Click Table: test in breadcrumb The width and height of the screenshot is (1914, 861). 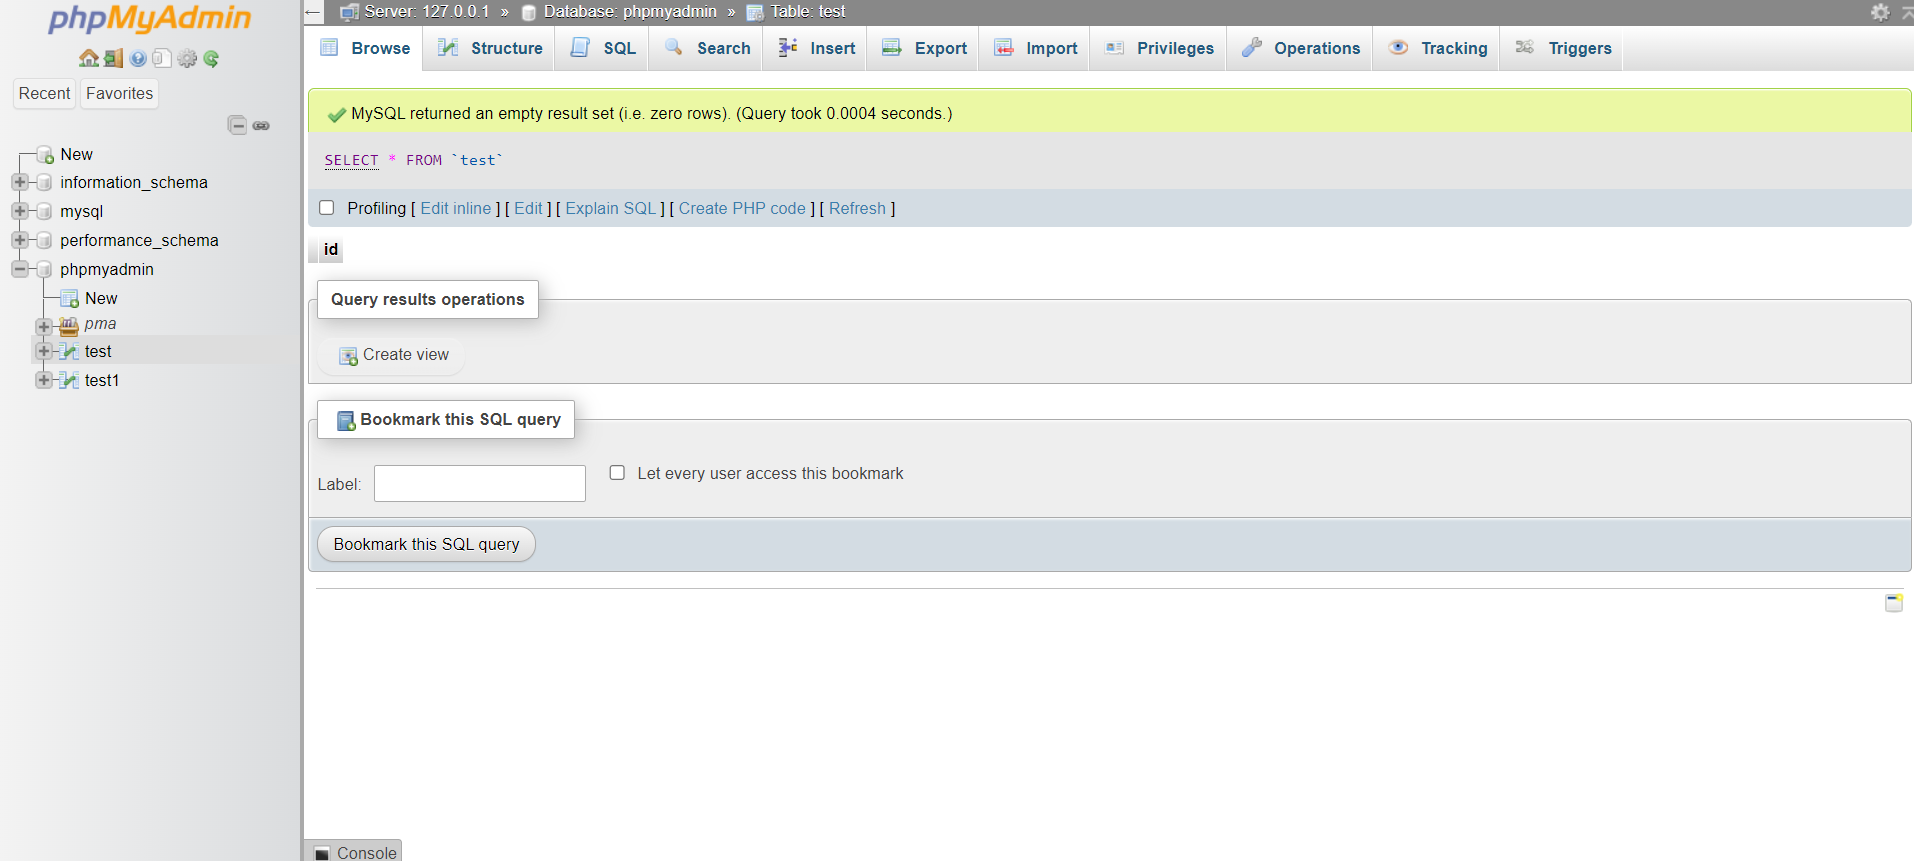point(808,12)
